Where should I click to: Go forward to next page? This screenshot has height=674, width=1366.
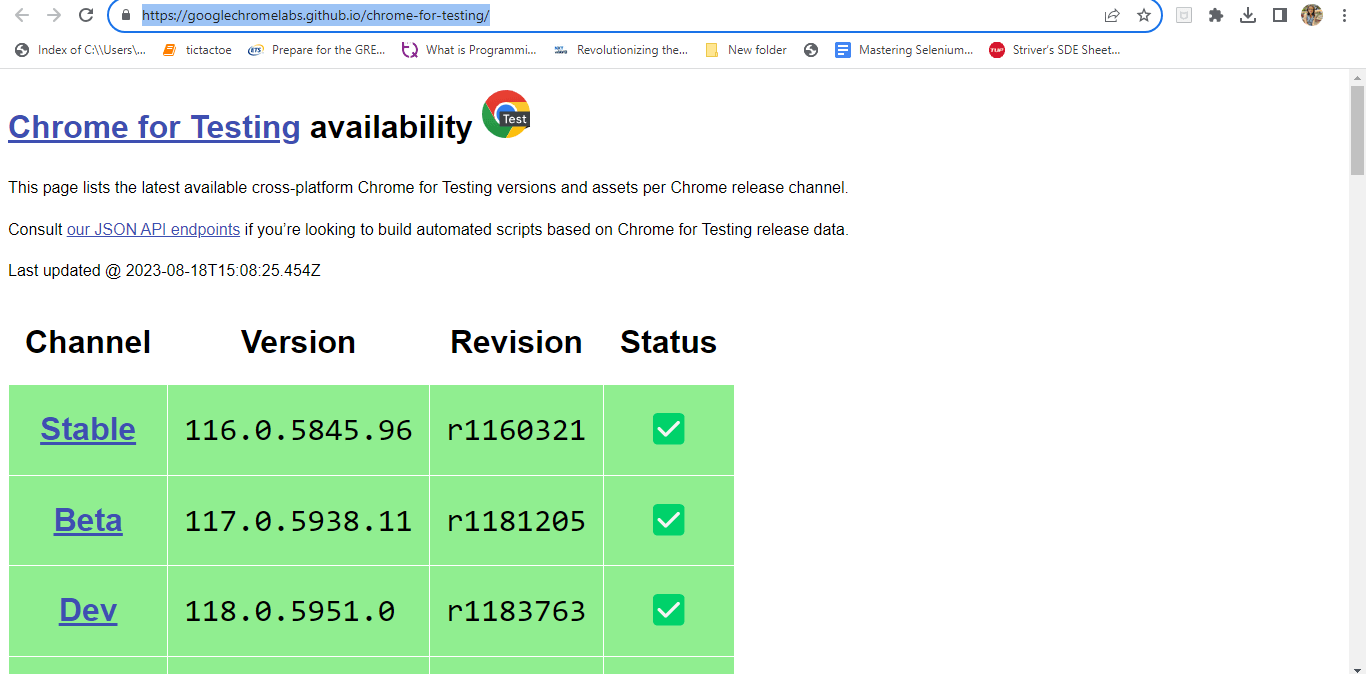[x=54, y=15]
